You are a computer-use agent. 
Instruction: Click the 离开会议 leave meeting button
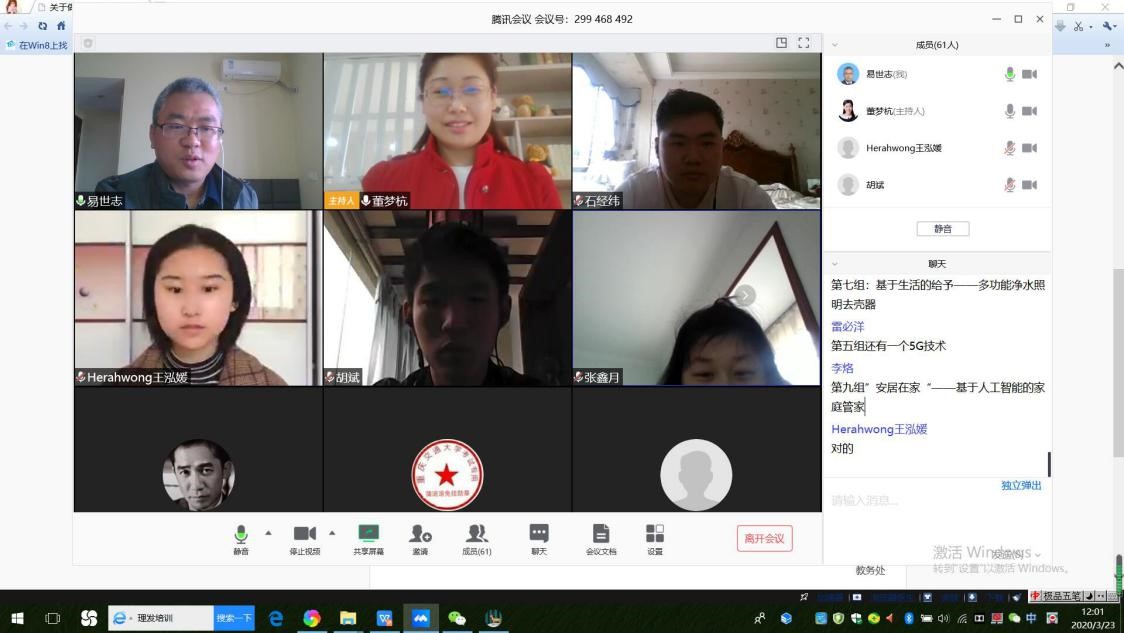(x=764, y=538)
